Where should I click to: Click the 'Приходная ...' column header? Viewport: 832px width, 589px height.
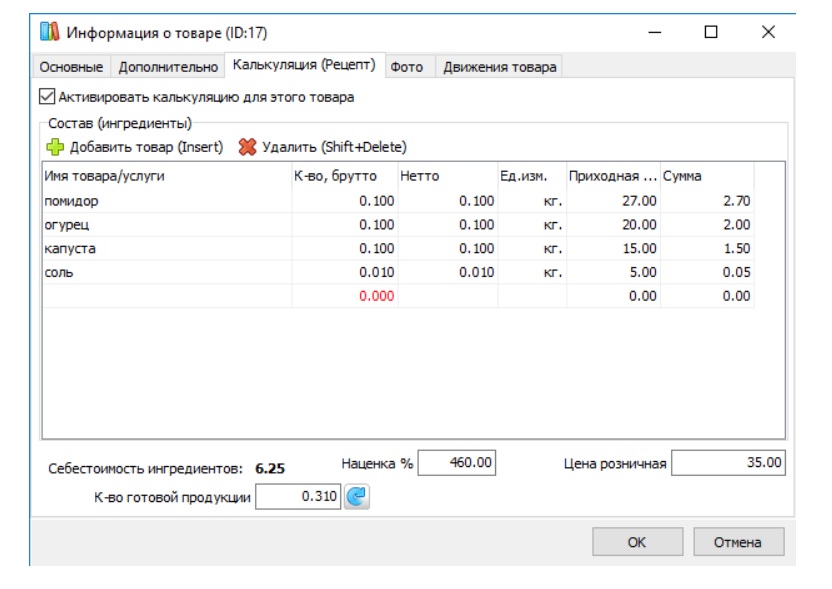pos(613,176)
